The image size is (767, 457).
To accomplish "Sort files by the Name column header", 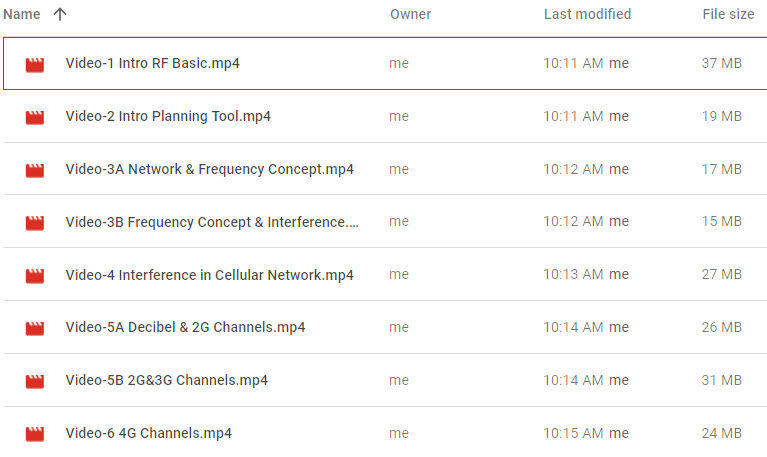I will pyautogui.click(x=22, y=14).
